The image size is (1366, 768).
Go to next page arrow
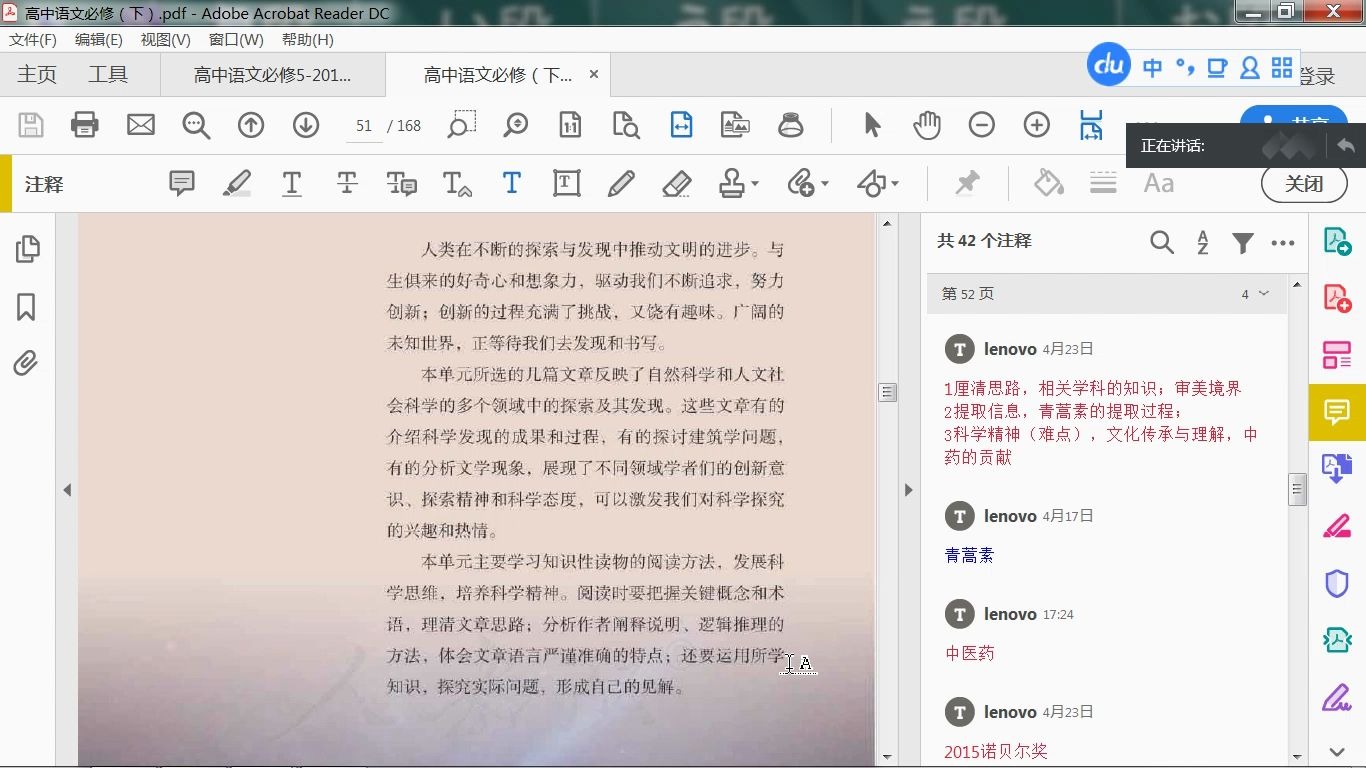(x=306, y=125)
